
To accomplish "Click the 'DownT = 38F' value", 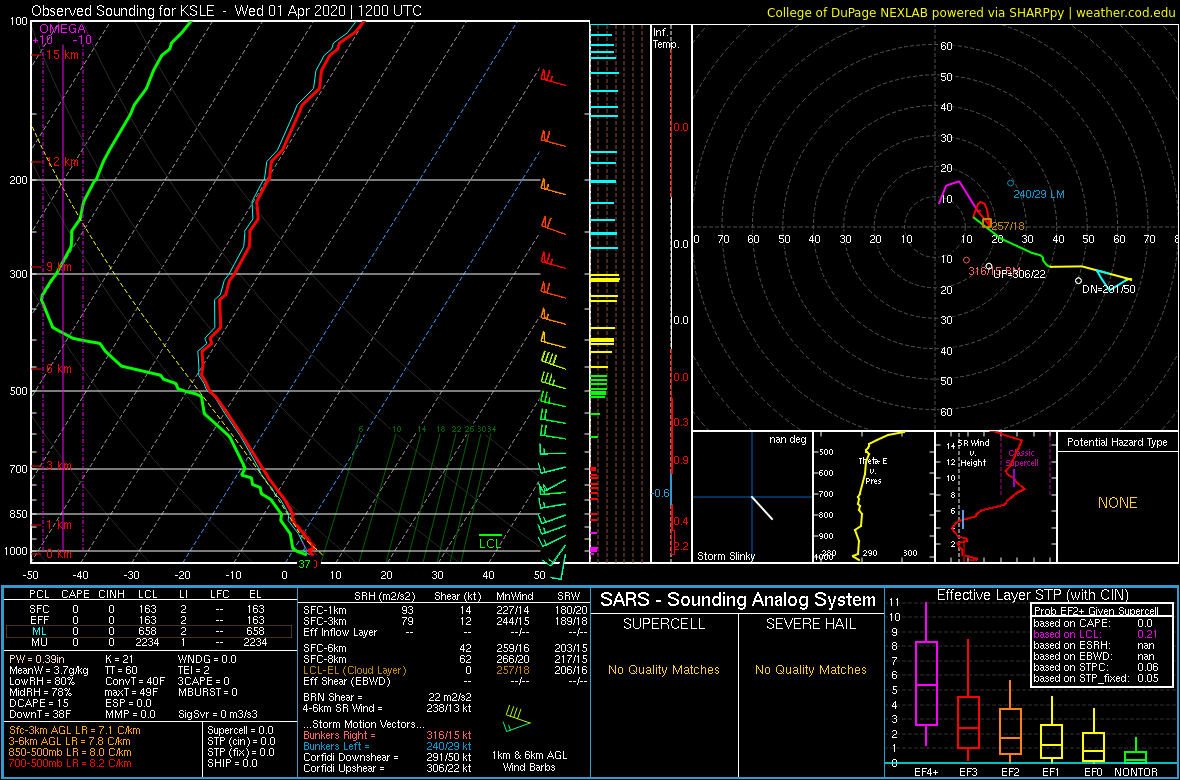I will click(x=40, y=713).
